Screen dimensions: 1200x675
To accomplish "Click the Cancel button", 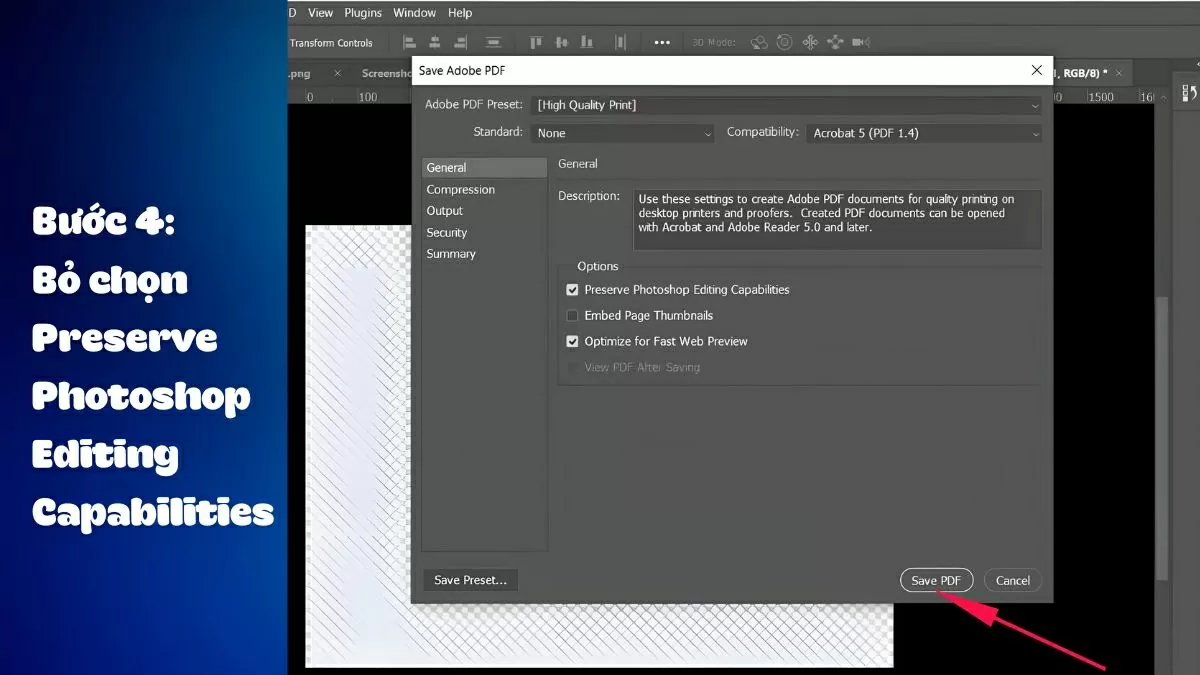I will click(1012, 581).
